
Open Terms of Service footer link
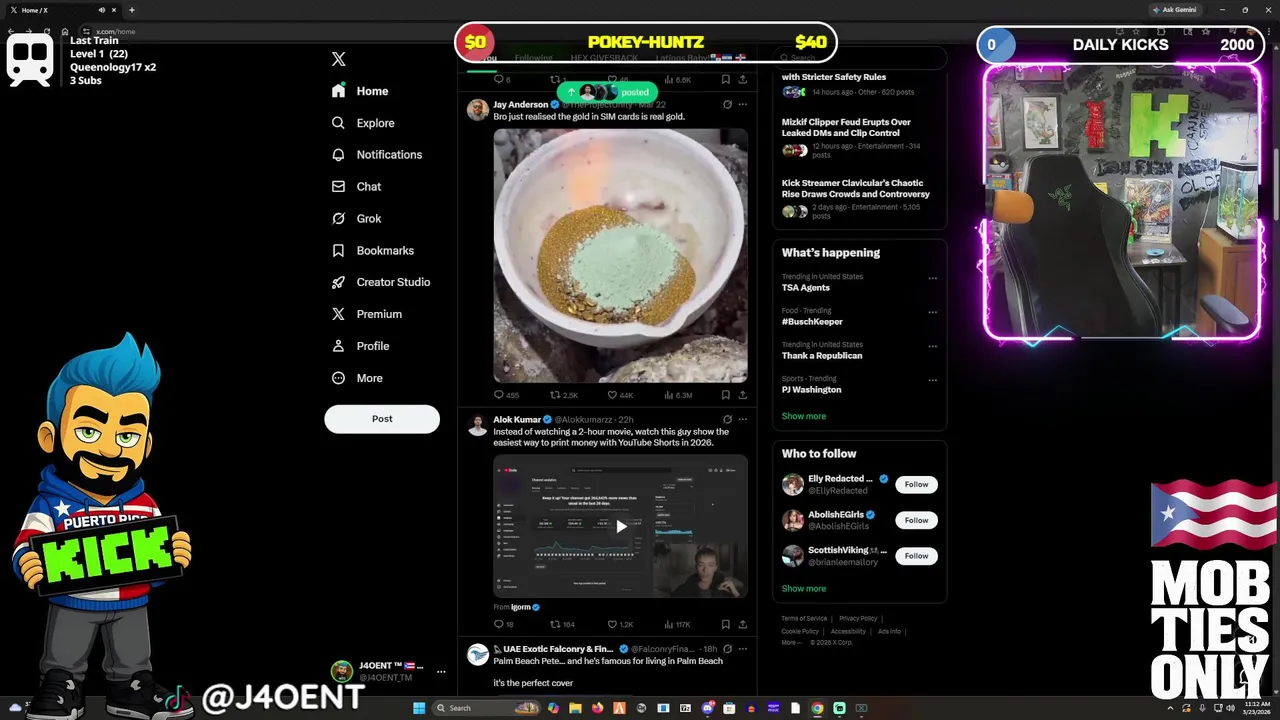pos(804,619)
